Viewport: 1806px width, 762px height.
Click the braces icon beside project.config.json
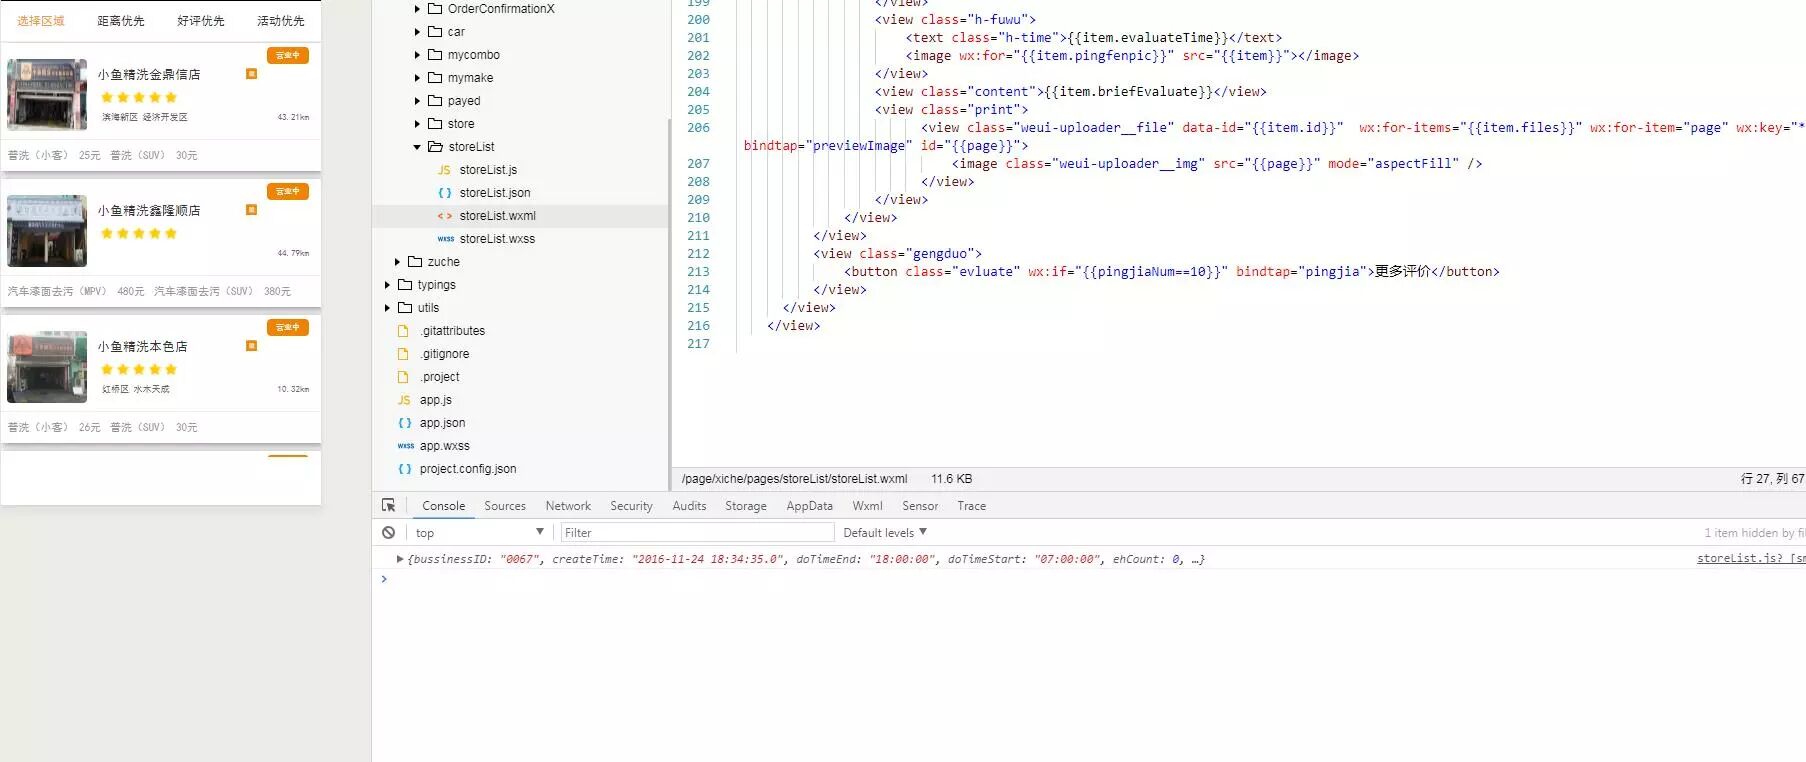405,469
